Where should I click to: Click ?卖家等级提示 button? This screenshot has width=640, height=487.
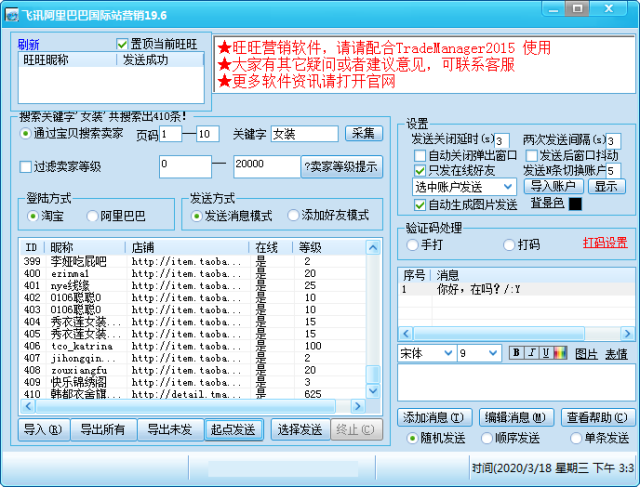[x=341, y=167]
